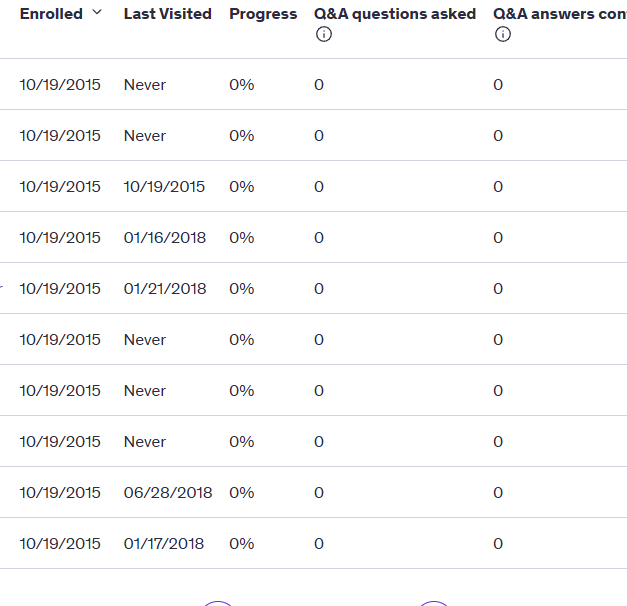This screenshot has width=627, height=606.
Task: Select the row last visited 06/28/2018
Action: tap(314, 492)
